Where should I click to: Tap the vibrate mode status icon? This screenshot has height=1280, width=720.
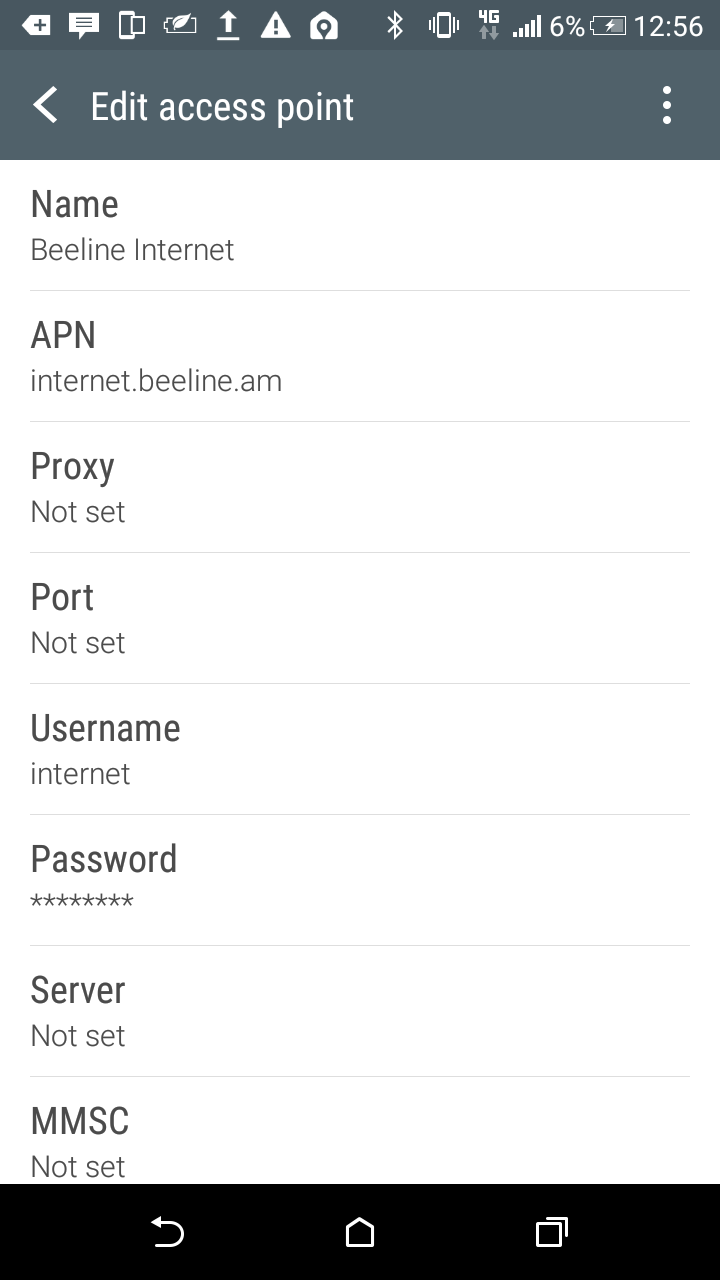[443, 25]
